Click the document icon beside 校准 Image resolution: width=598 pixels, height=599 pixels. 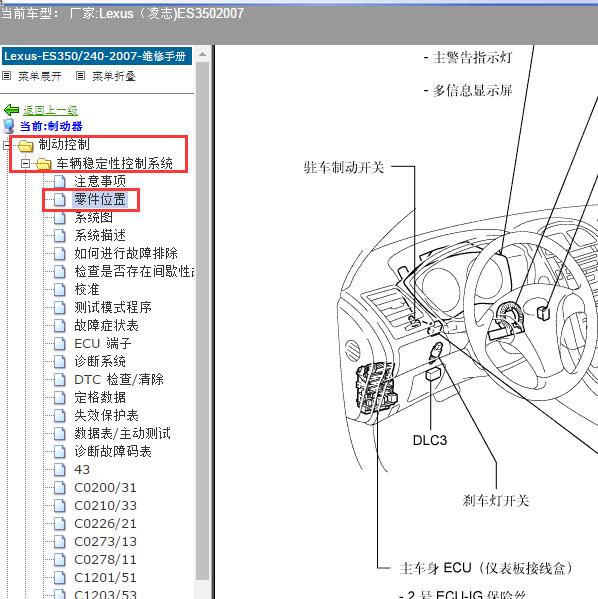click(60, 290)
